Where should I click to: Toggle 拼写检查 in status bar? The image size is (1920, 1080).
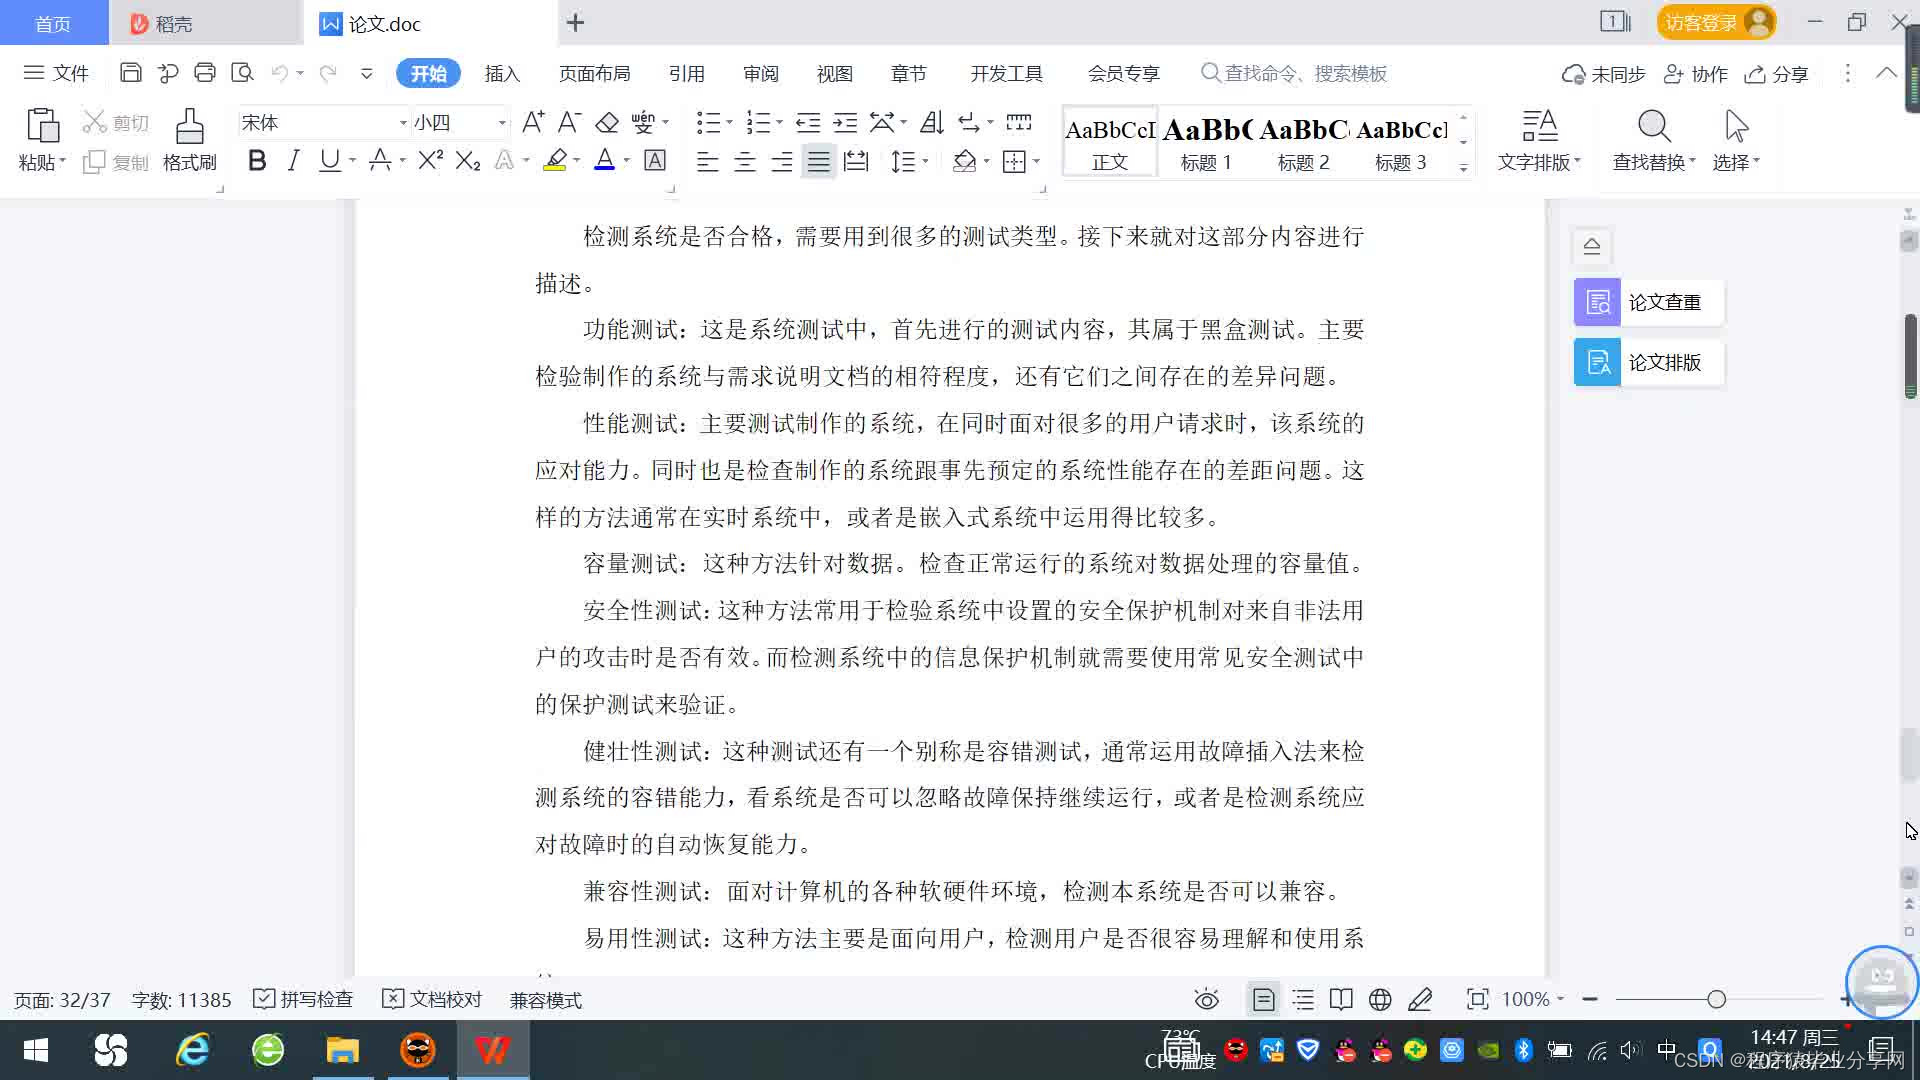tap(304, 999)
